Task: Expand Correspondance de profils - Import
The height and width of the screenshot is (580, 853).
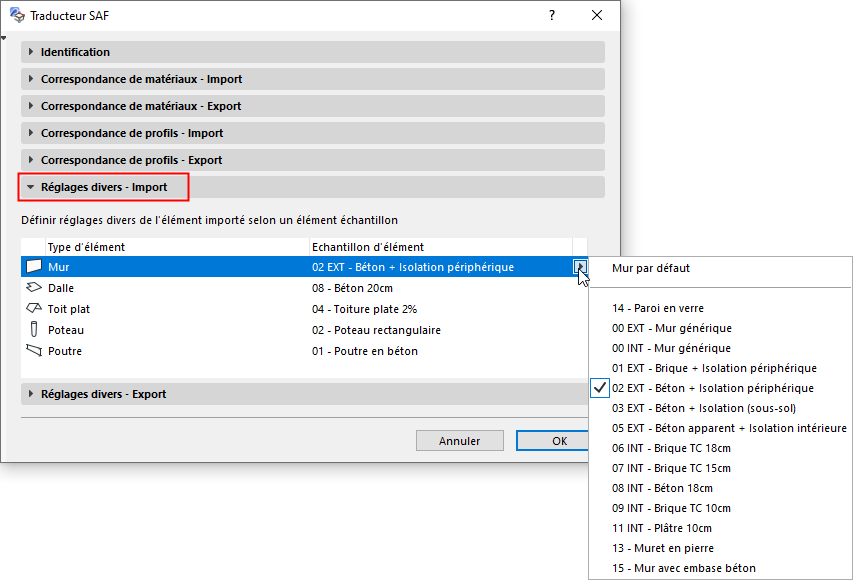Action: pyautogui.click(x=313, y=133)
